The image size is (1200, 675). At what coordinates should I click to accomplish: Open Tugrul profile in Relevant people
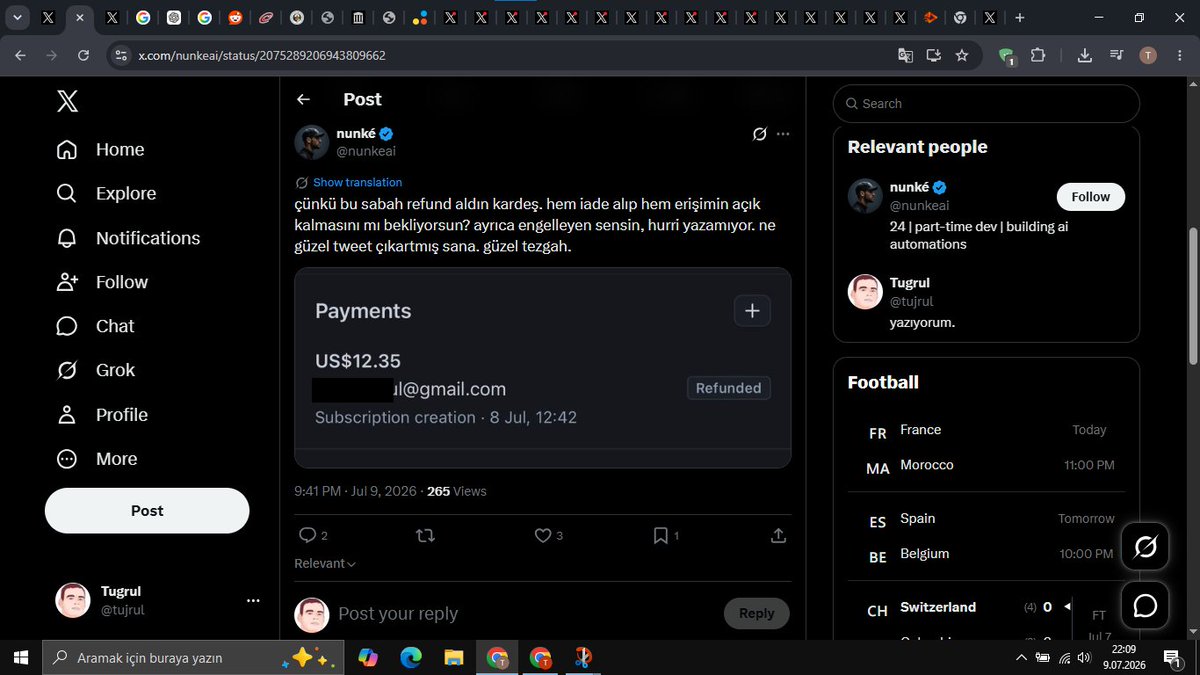click(910, 283)
